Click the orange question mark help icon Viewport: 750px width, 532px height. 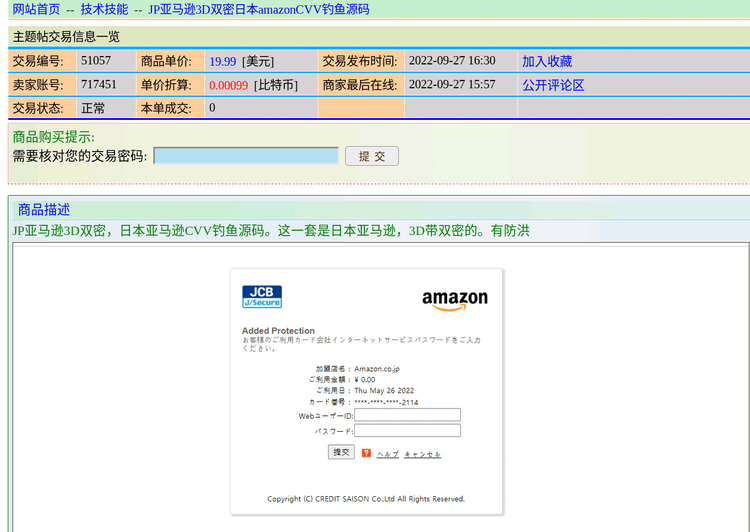366,453
